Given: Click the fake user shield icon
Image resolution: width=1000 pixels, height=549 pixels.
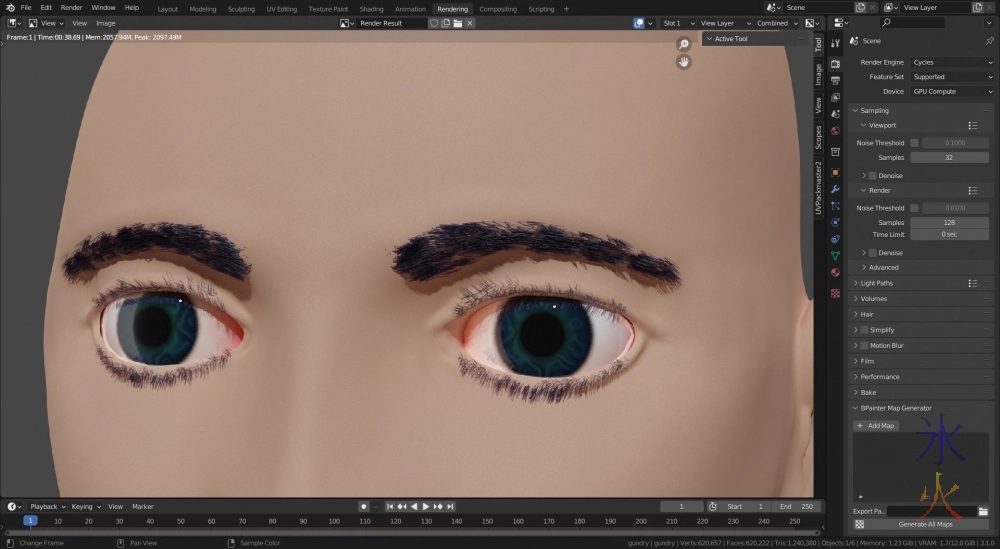Looking at the screenshot, I should click(x=434, y=23).
